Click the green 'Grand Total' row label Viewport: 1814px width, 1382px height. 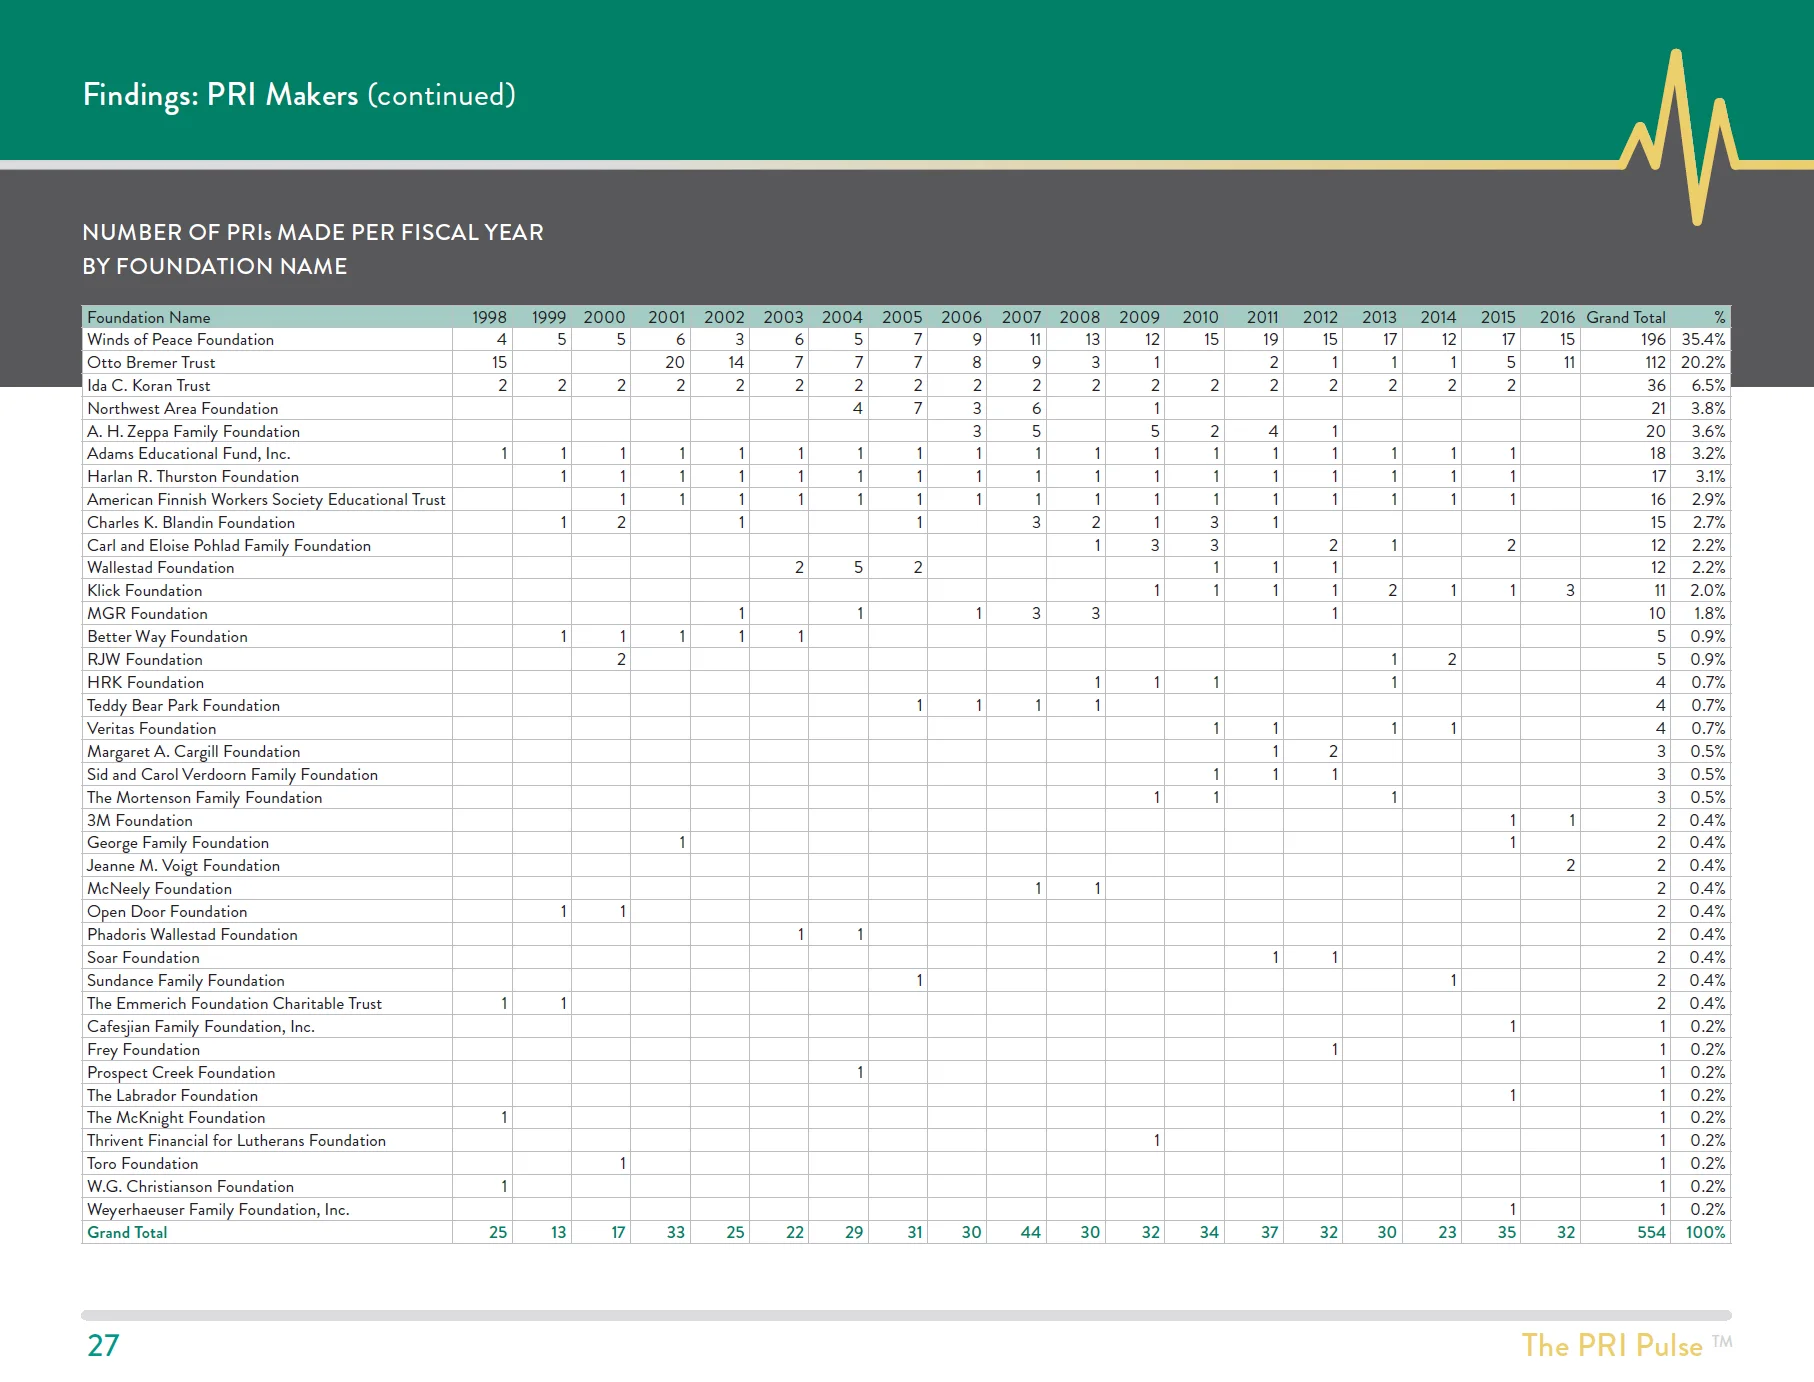127,1233
